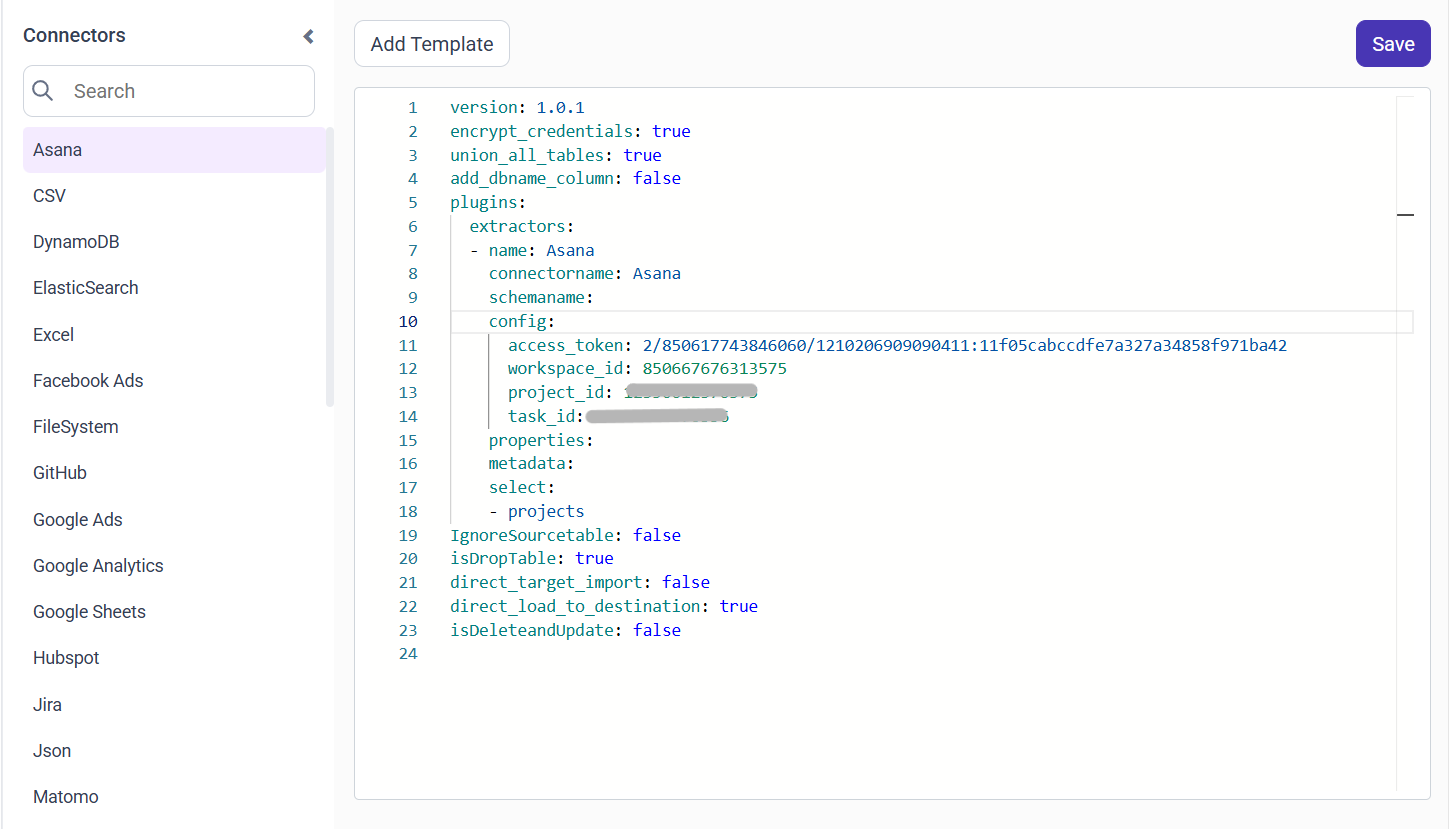Viewport: 1449px width, 829px height.
Task: Open the Google Analytics connector
Action: coord(98,565)
